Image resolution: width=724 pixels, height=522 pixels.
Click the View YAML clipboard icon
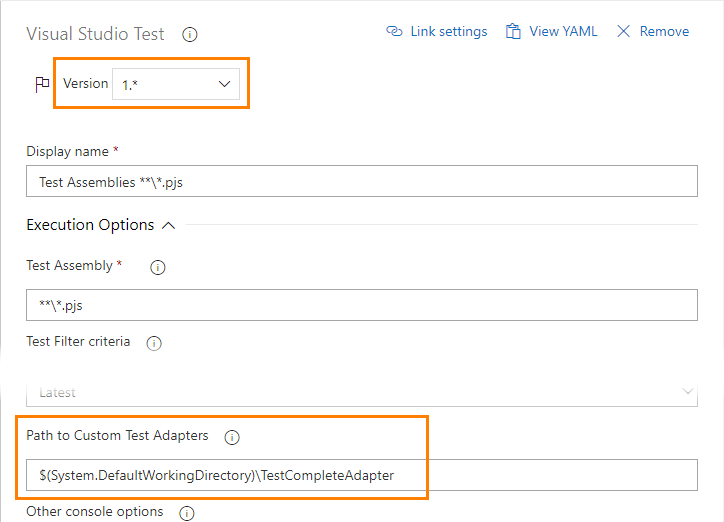click(514, 32)
